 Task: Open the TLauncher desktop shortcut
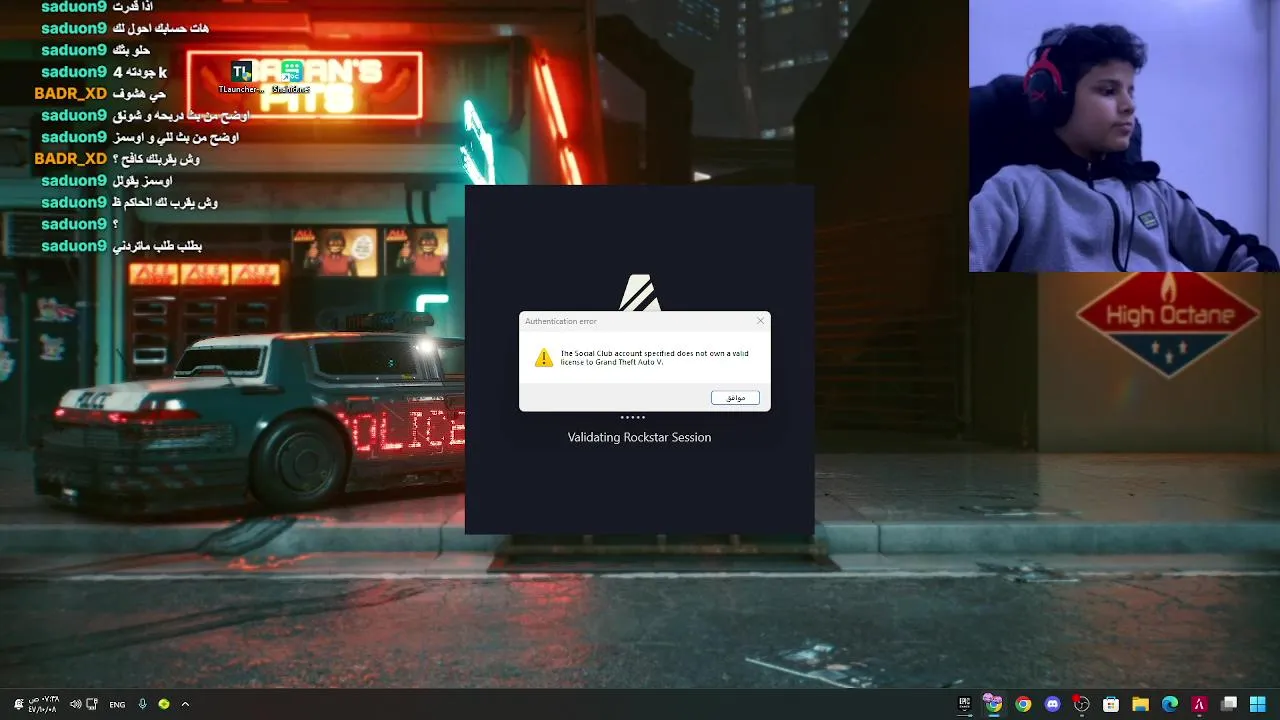[x=241, y=77]
